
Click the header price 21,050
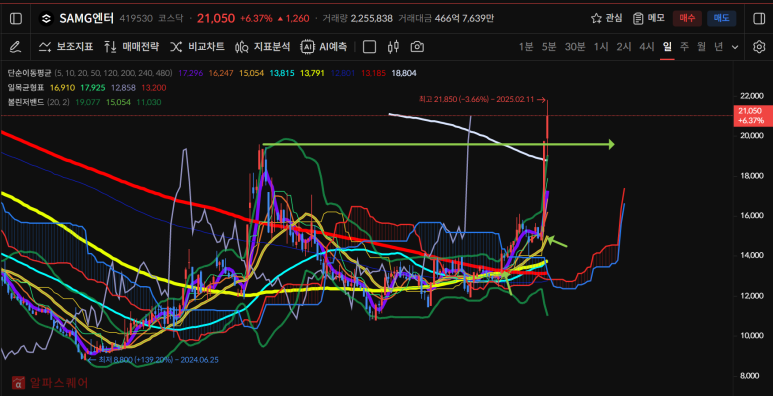click(215, 19)
